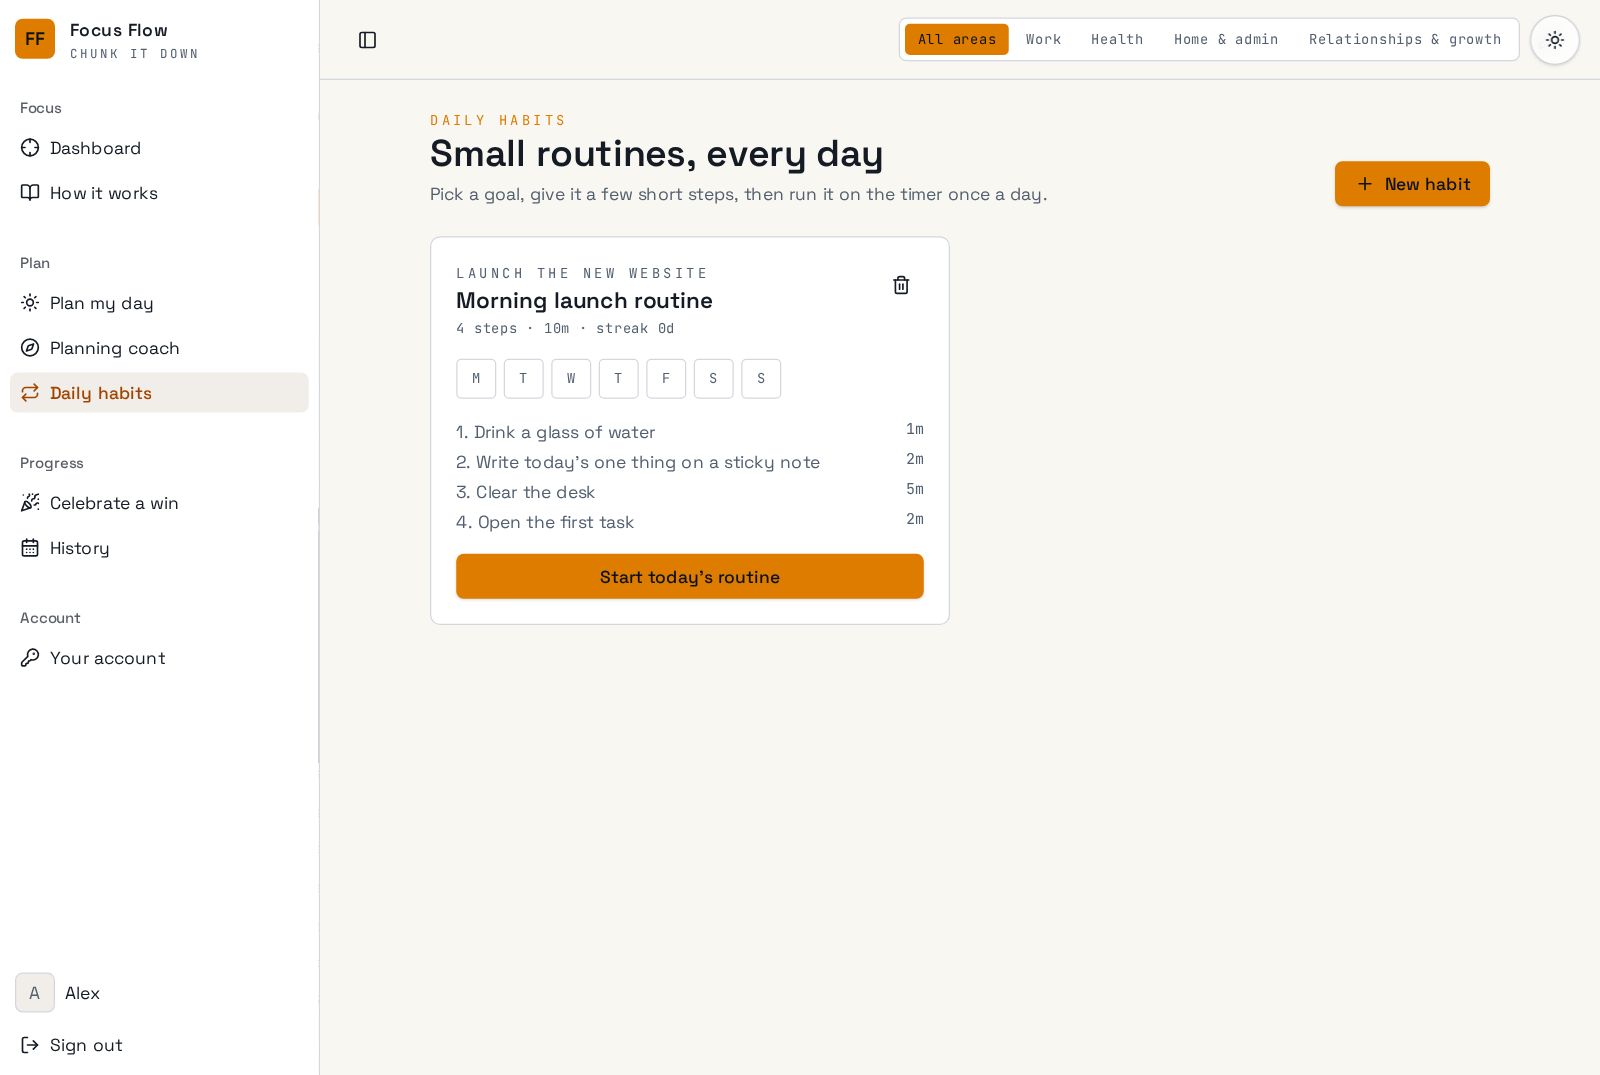Click step 'Write today's one thing on a sticky note'
The height and width of the screenshot is (1075, 1600).
(638, 462)
